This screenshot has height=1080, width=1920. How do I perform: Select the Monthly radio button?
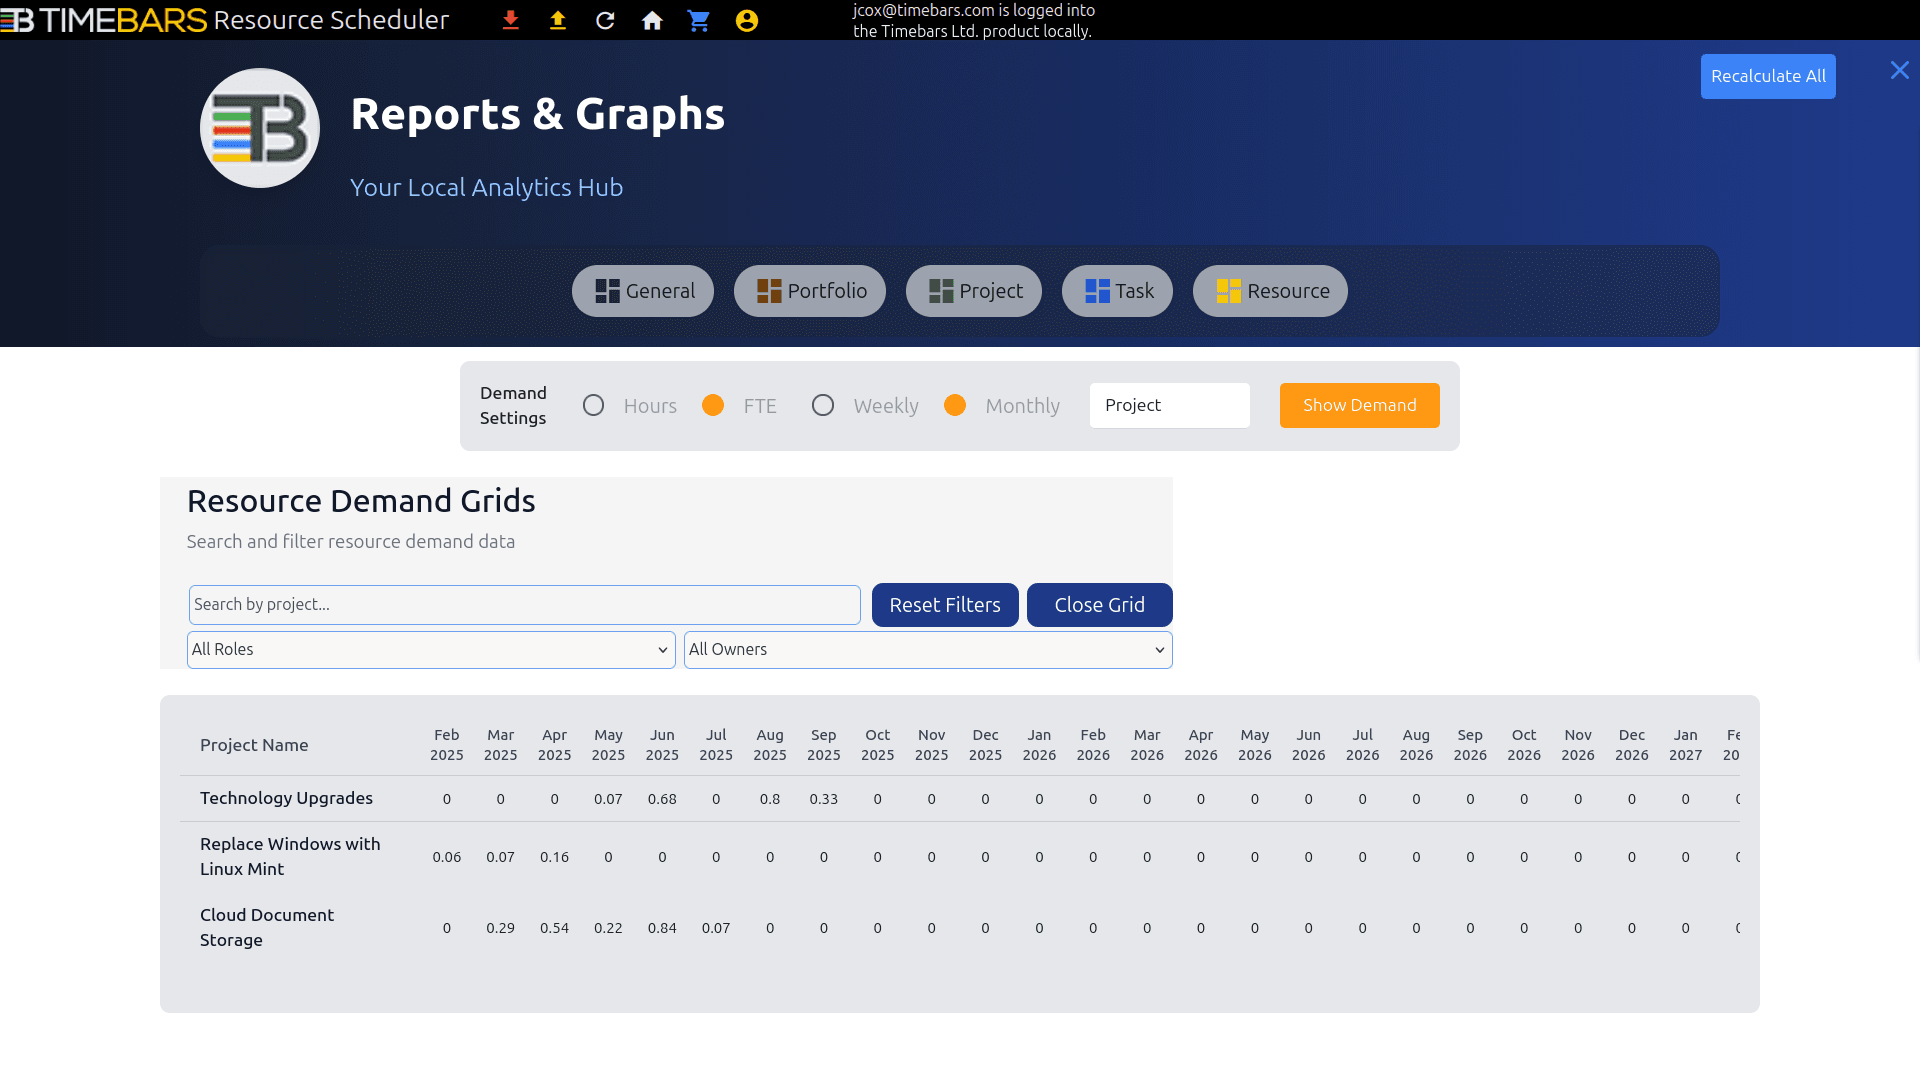click(x=955, y=405)
